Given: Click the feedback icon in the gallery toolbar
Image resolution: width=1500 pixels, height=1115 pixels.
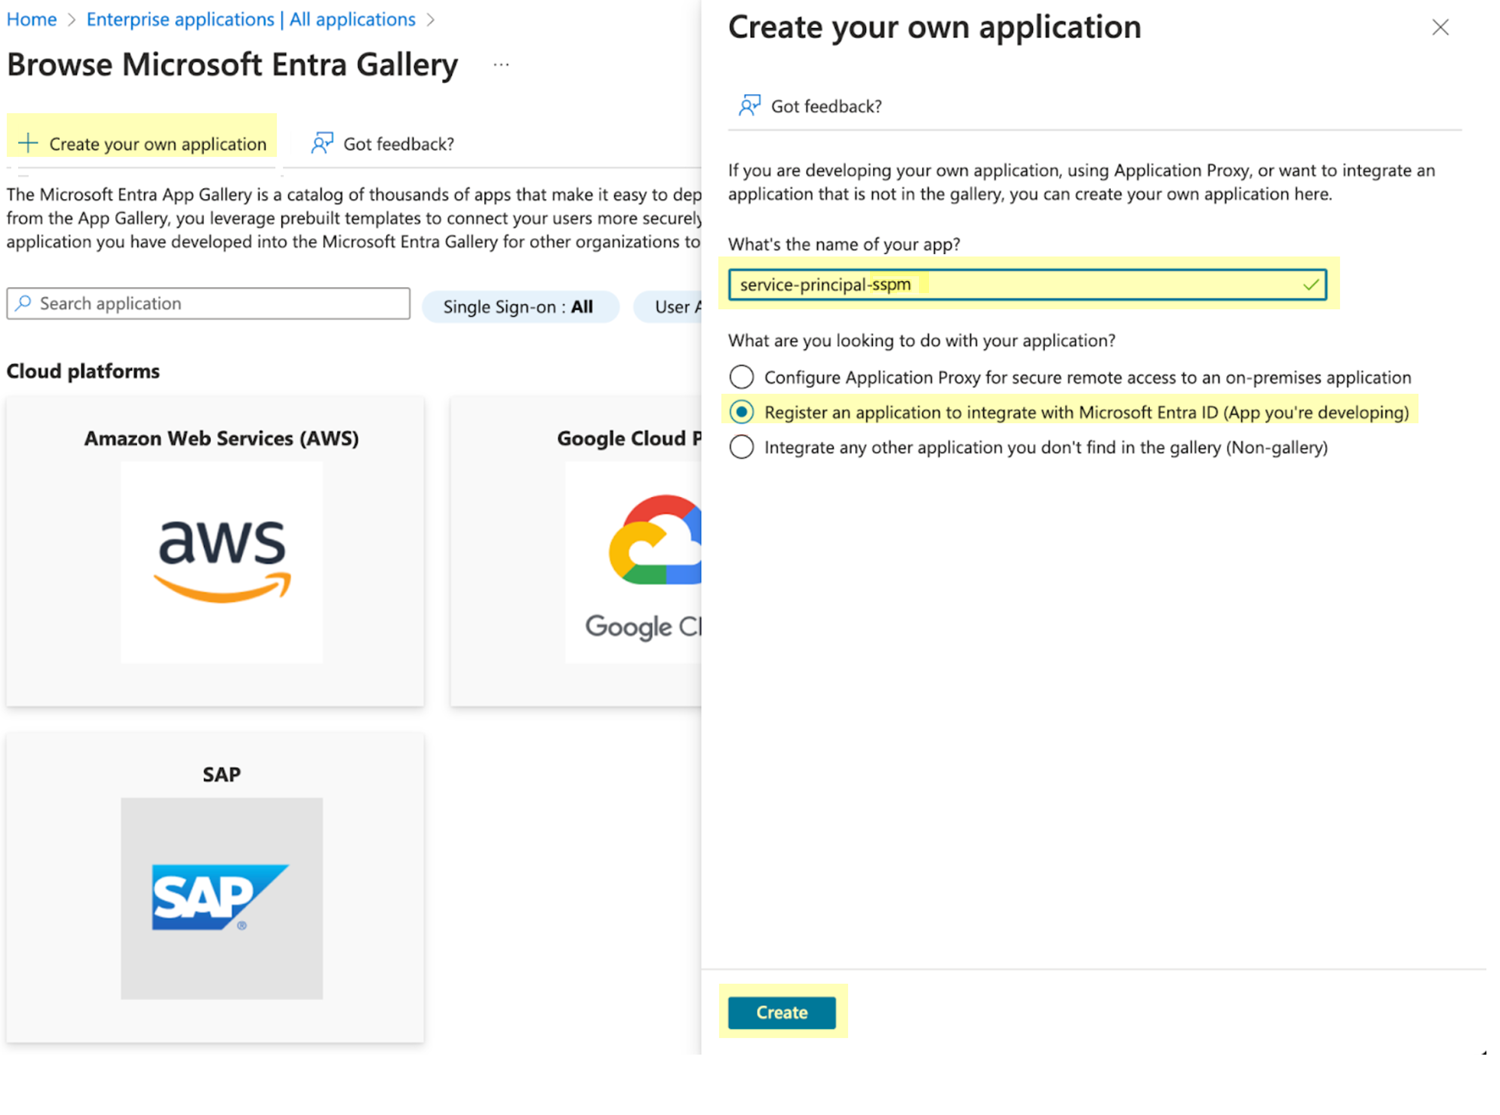Looking at the screenshot, I should click(321, 143).
